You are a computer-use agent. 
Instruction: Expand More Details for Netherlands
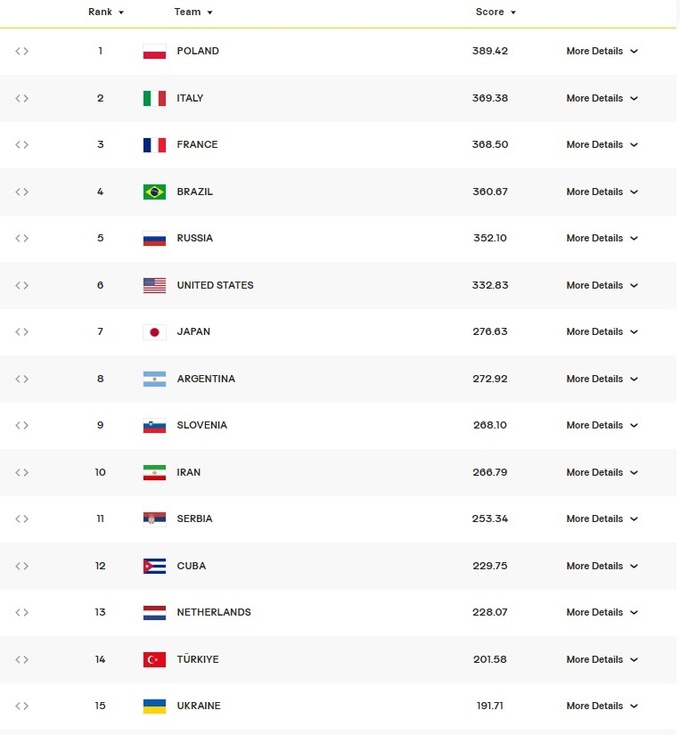pyautogui.click(x=601, y=612)
